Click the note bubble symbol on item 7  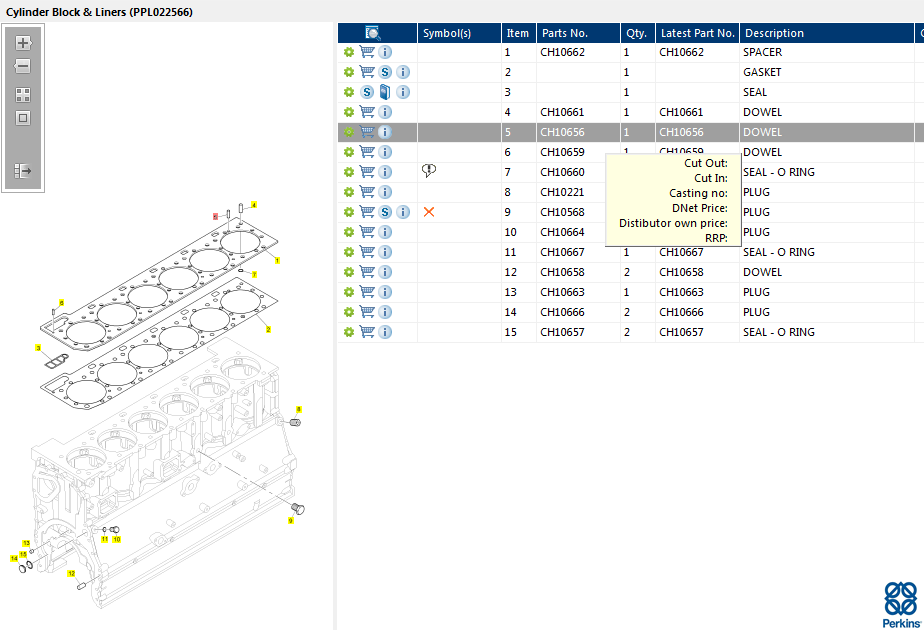[x=429, y=171]
